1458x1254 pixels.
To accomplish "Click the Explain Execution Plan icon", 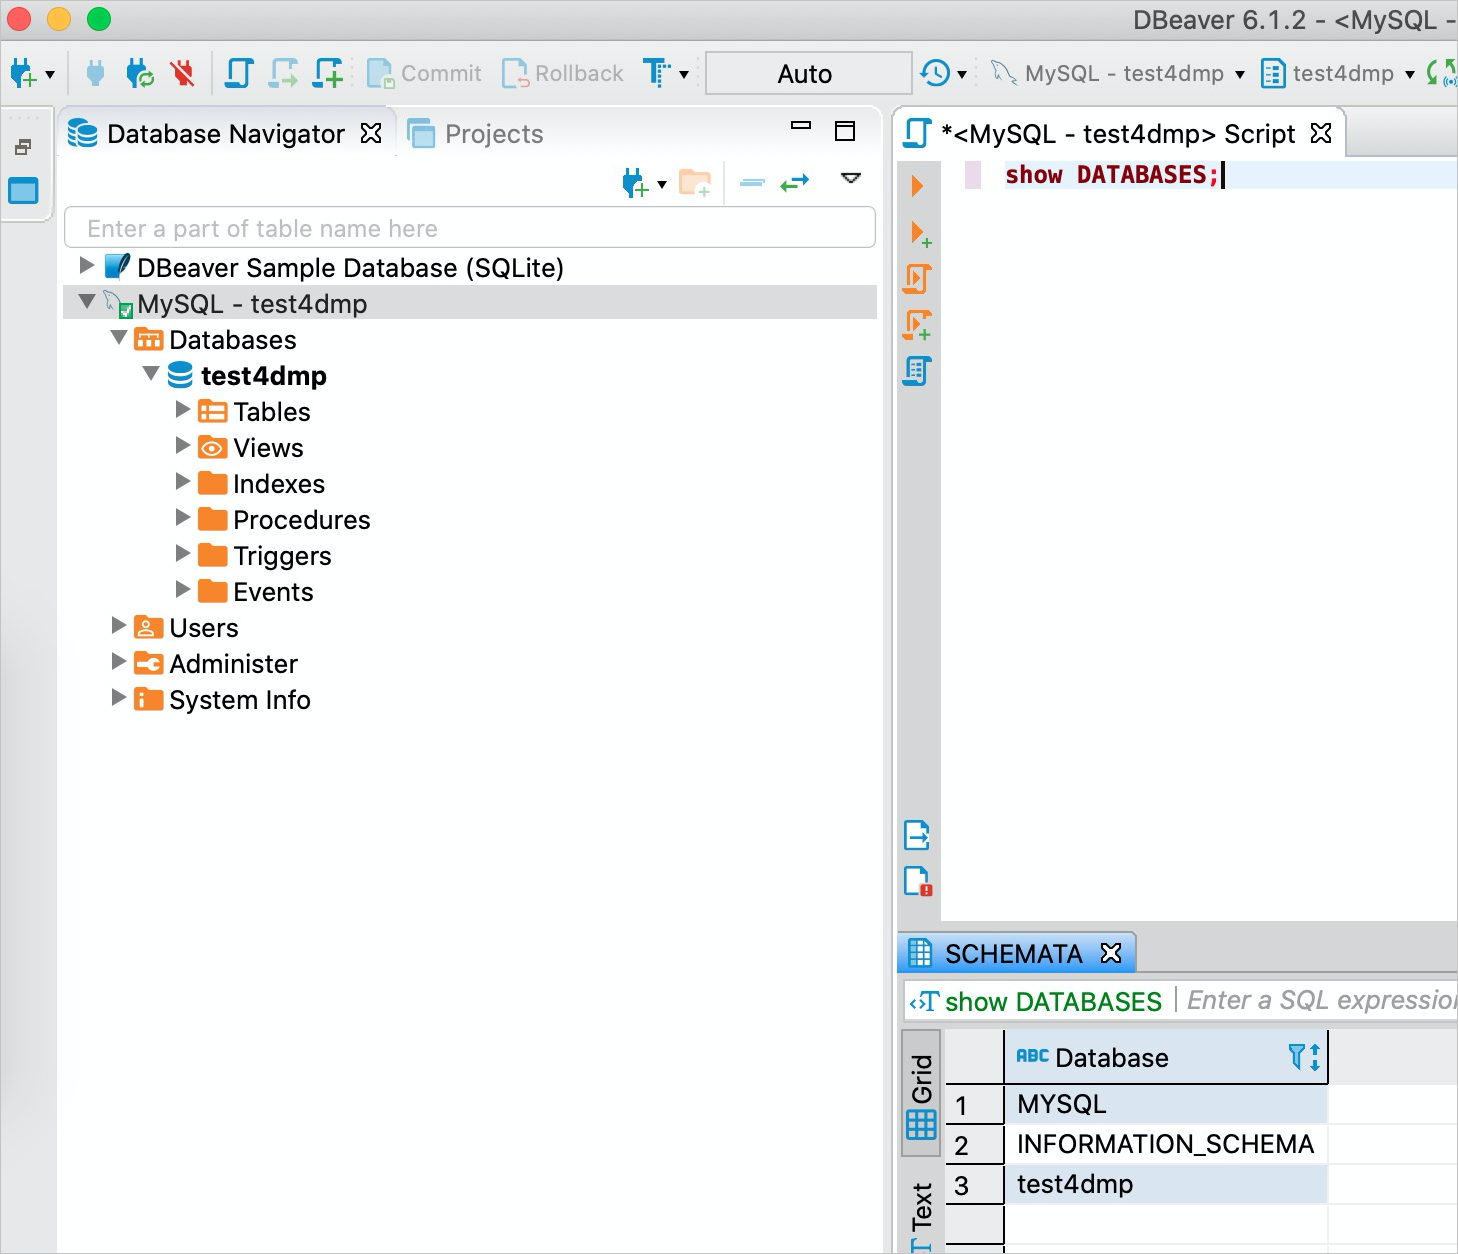I will [x=917, y=371].
